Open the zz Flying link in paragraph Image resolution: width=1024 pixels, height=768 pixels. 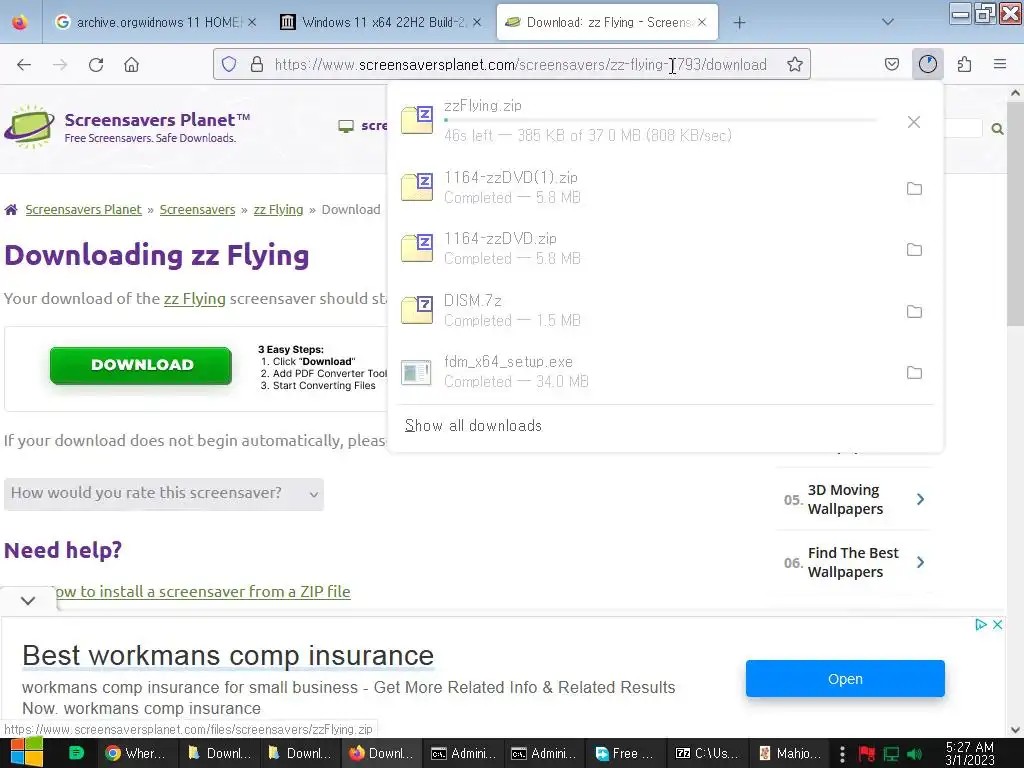195,298
